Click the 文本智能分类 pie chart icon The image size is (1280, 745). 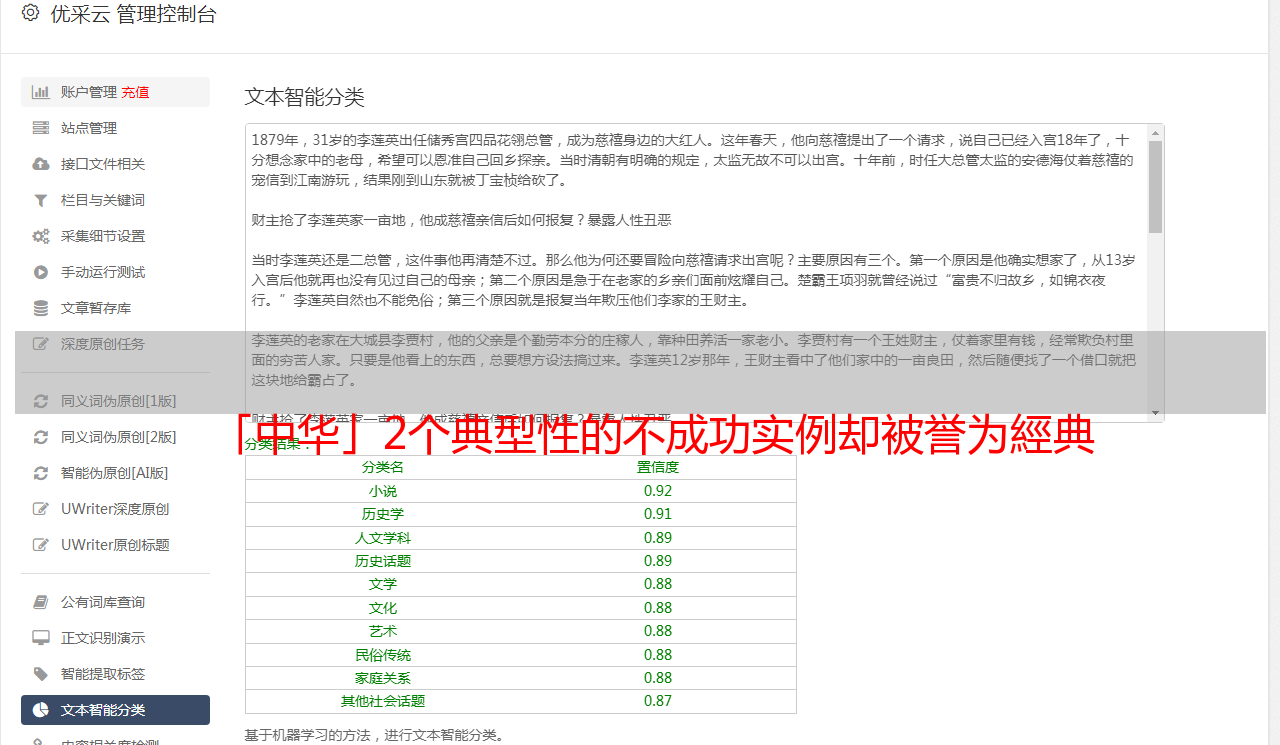pyautogui.click(x=41, y=710)
